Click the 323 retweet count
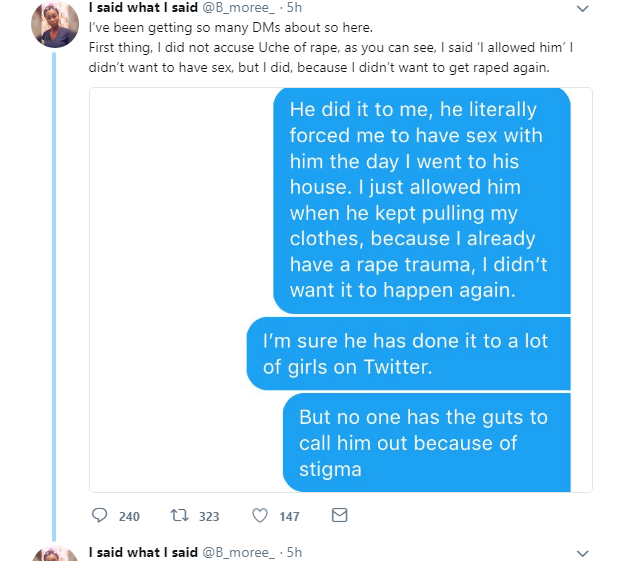Screen dimensions: 622x561 pyautogui.click(x=208, y=516)
